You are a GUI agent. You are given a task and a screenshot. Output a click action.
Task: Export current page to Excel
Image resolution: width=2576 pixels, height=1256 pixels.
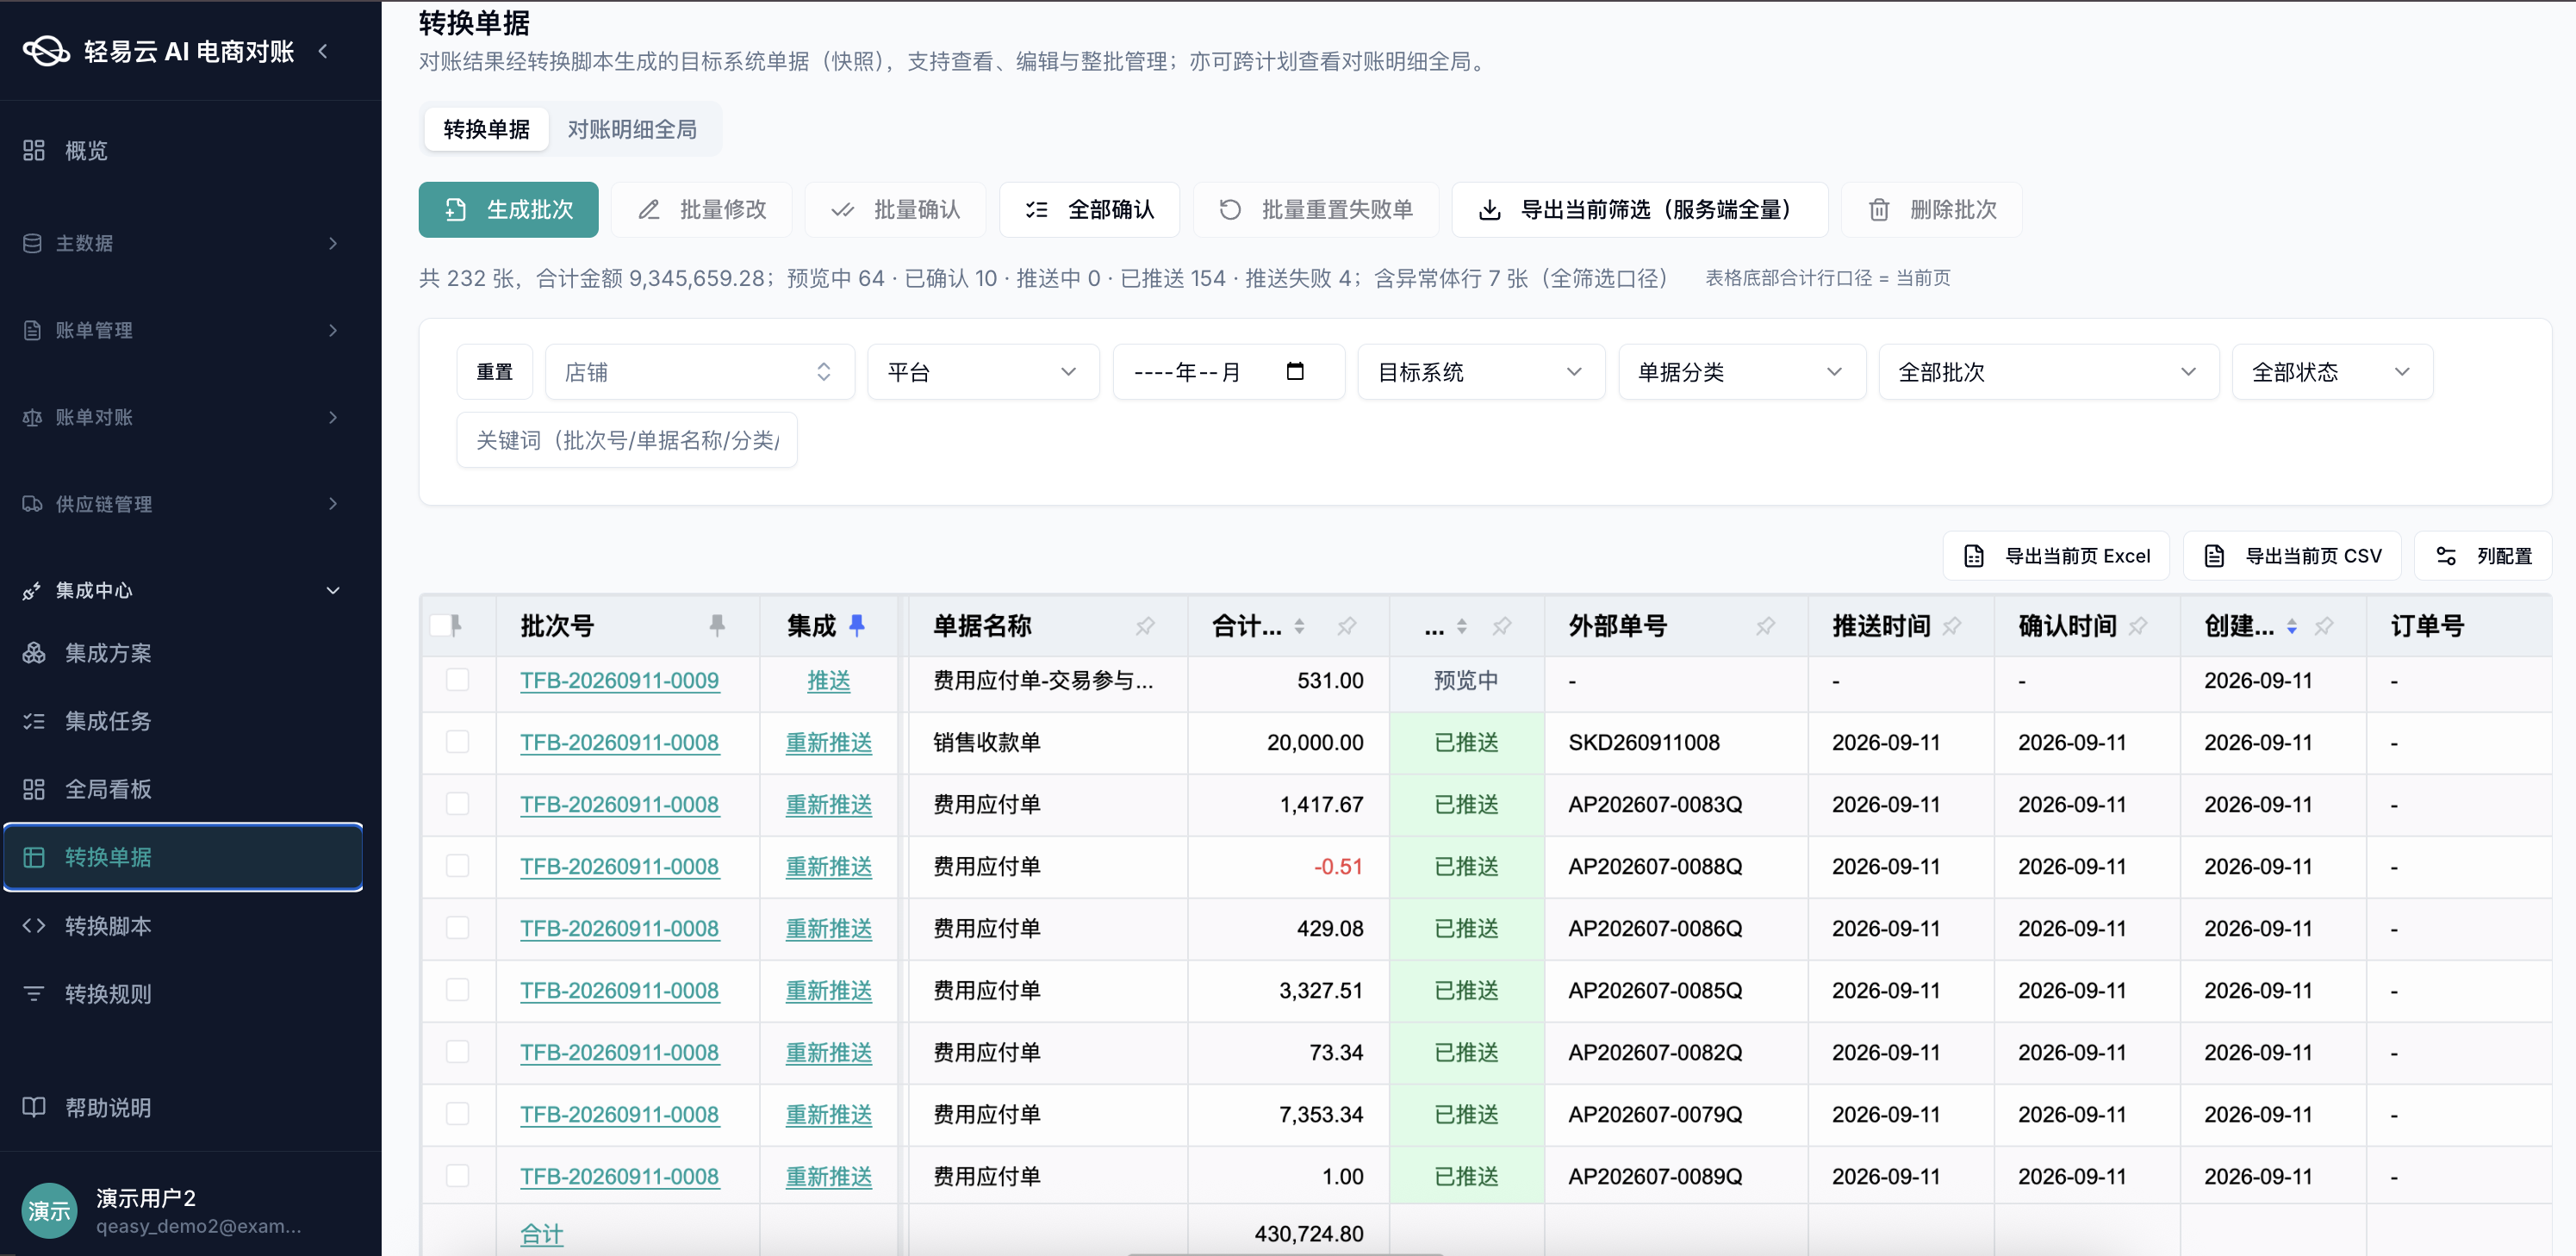coord(2056,555)
